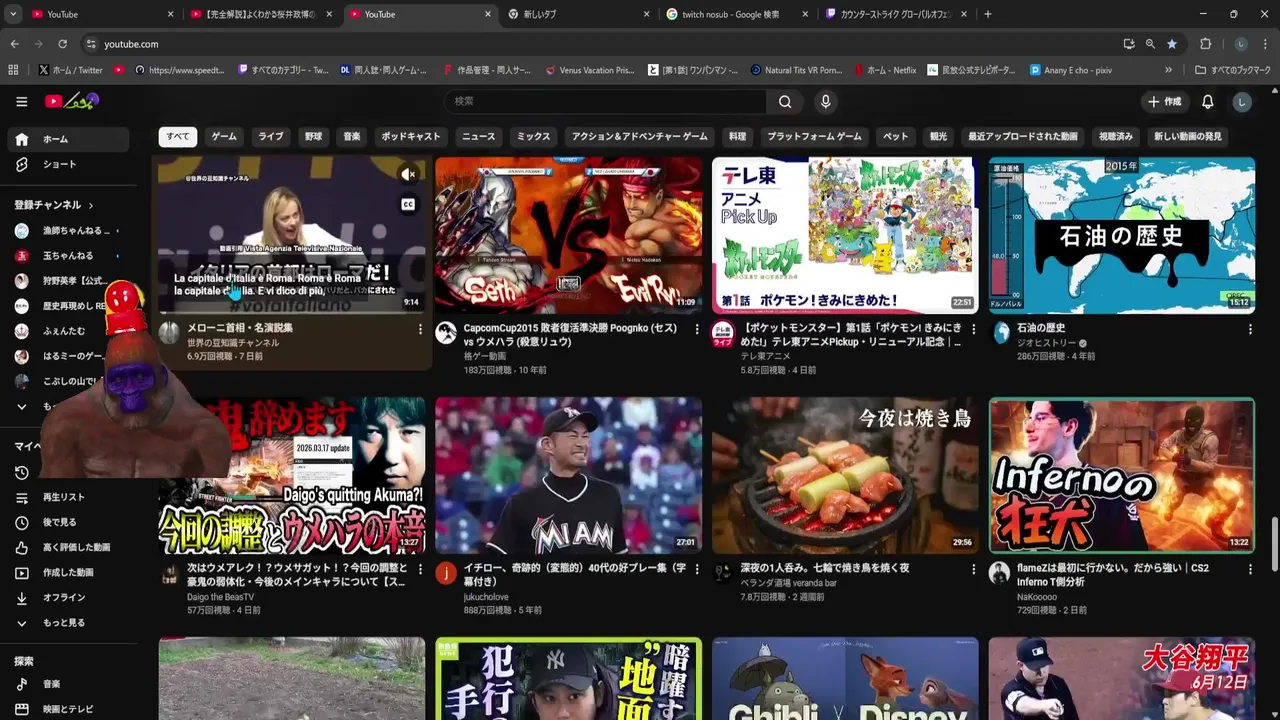Open 世界の豆知識チャンネル channel link

[233, 343]
